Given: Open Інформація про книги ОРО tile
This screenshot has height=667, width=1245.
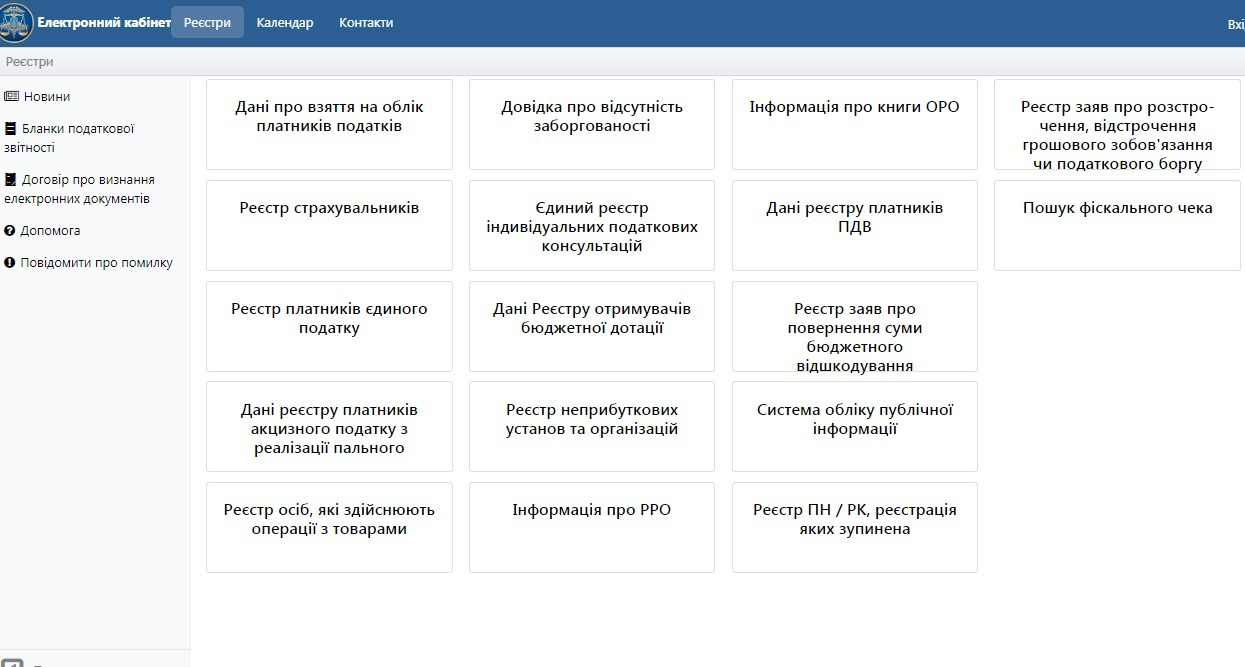Looking at the screenshot, I should click(x=854, y=124).
